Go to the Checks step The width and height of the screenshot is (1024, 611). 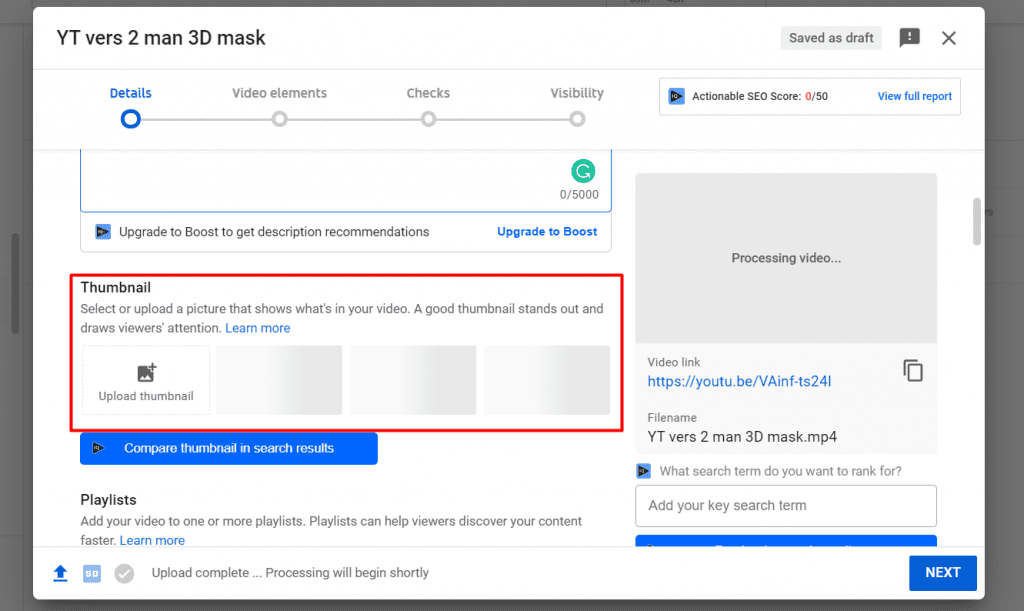point(428,93)
